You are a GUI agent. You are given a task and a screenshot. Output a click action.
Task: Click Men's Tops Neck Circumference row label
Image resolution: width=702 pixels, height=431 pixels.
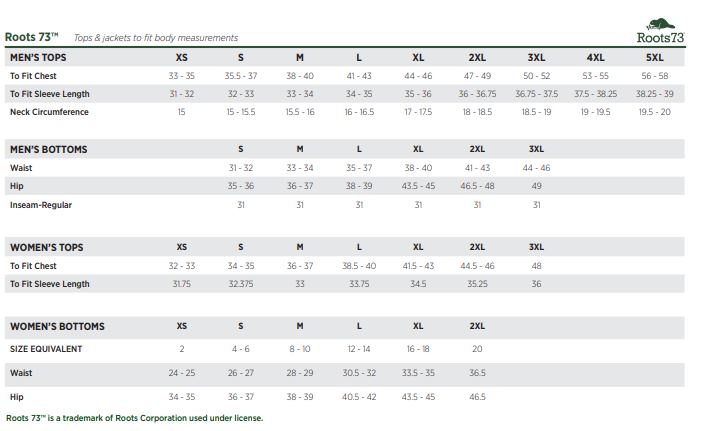[x=49, y=112]
